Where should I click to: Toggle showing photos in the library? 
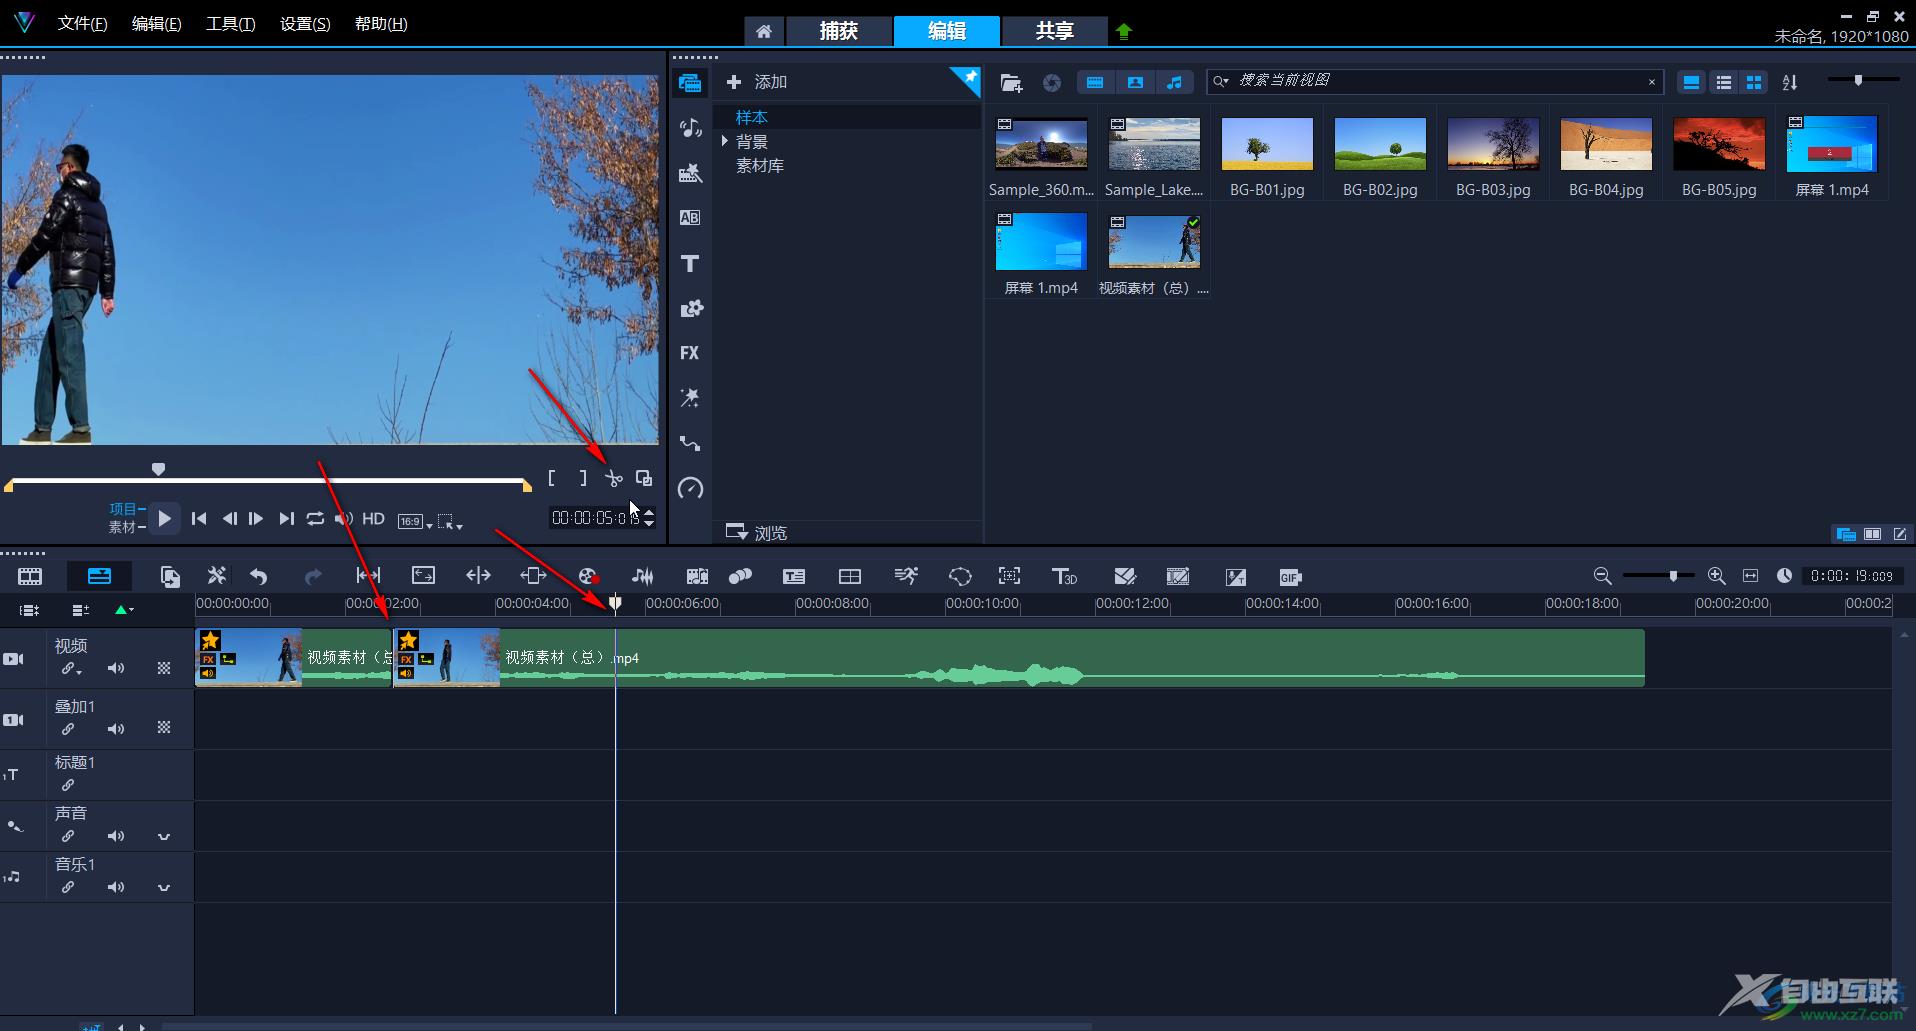1135,83
